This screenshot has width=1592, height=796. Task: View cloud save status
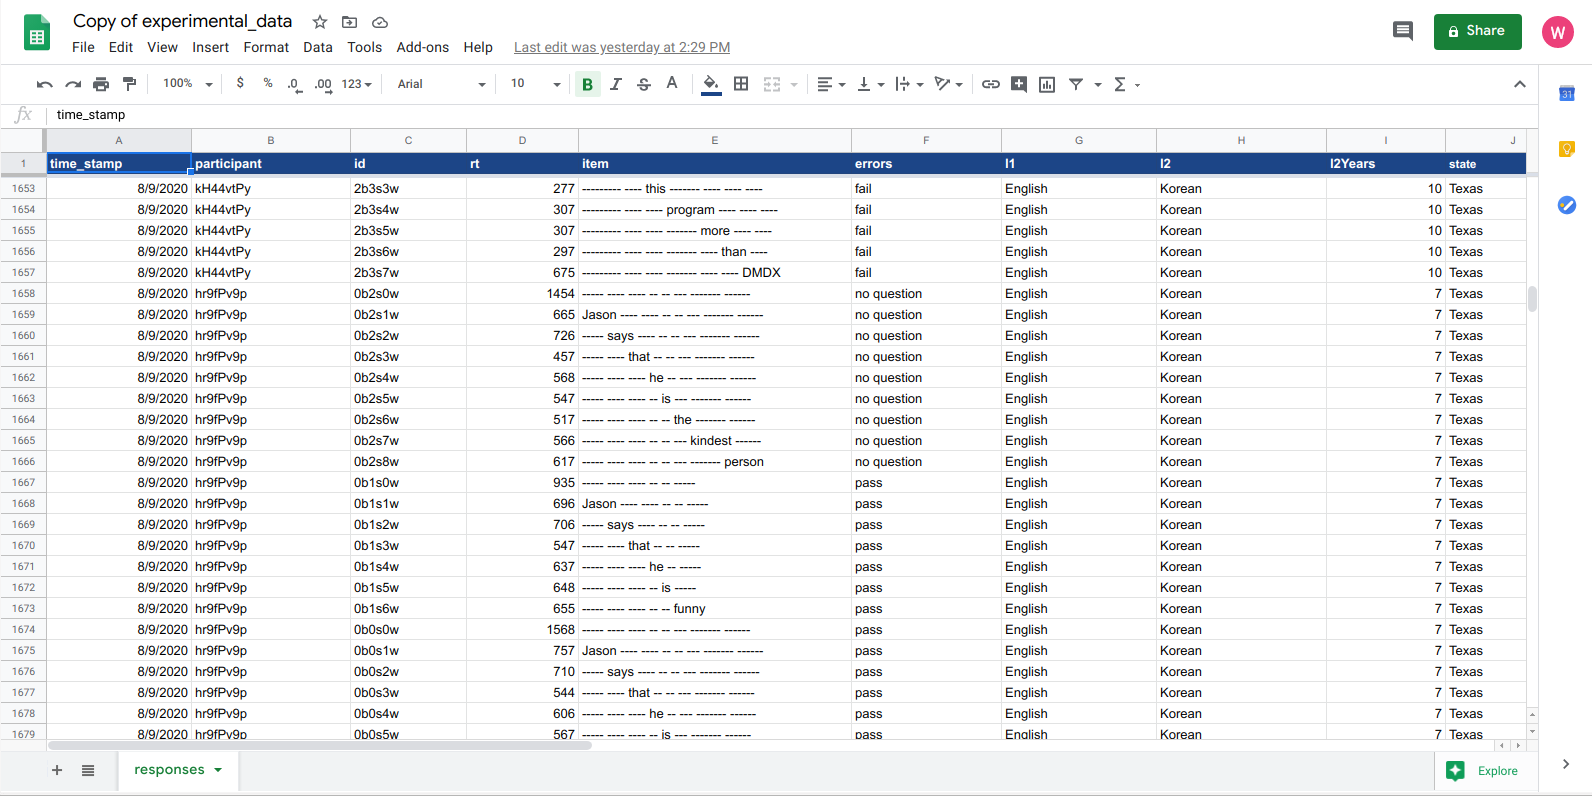coord(380,22)
